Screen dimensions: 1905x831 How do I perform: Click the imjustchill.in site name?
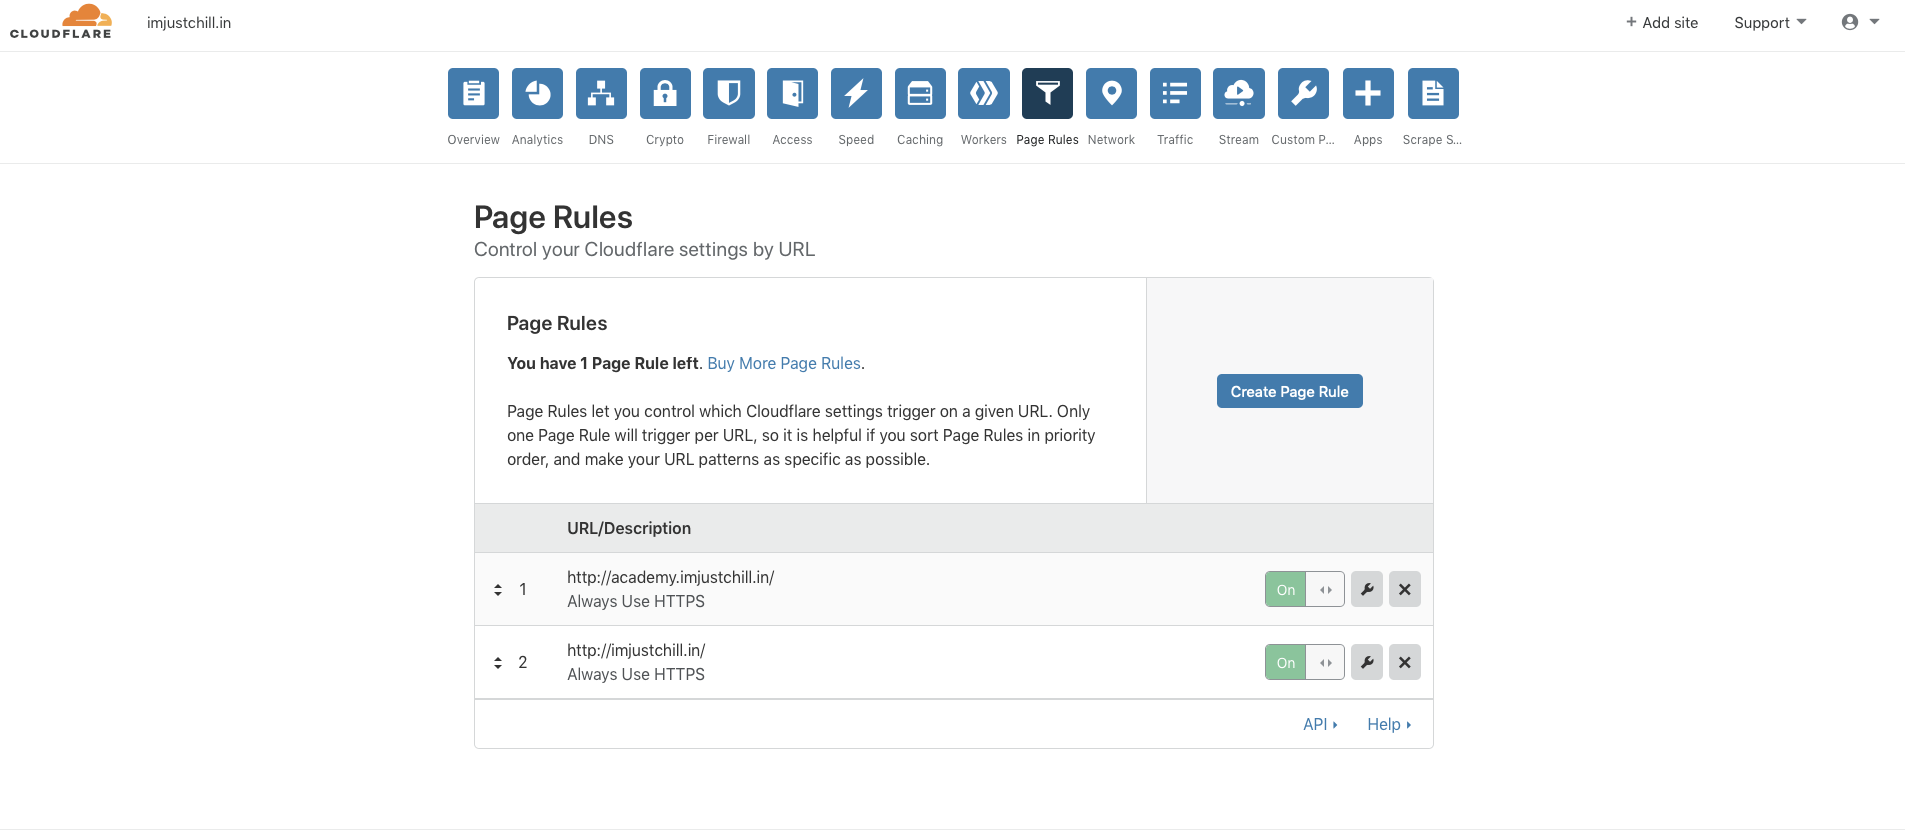coord(189,22)
